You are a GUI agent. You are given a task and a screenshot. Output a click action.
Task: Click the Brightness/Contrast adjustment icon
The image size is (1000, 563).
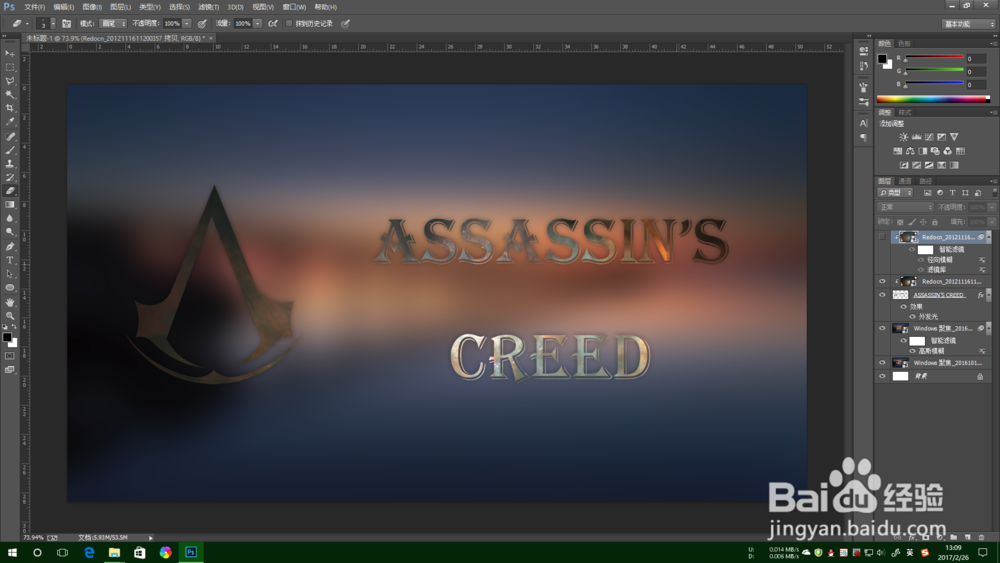point(903,137)
